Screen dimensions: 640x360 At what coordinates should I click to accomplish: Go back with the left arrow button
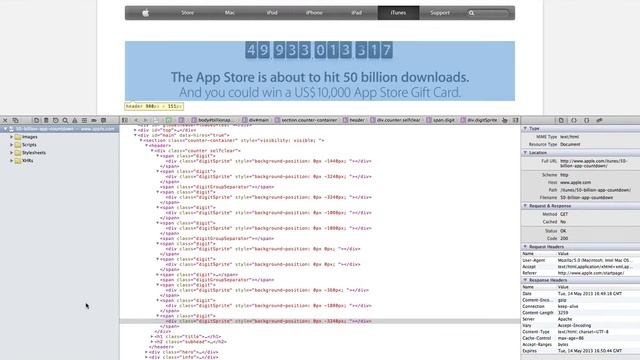click(136, 120)
